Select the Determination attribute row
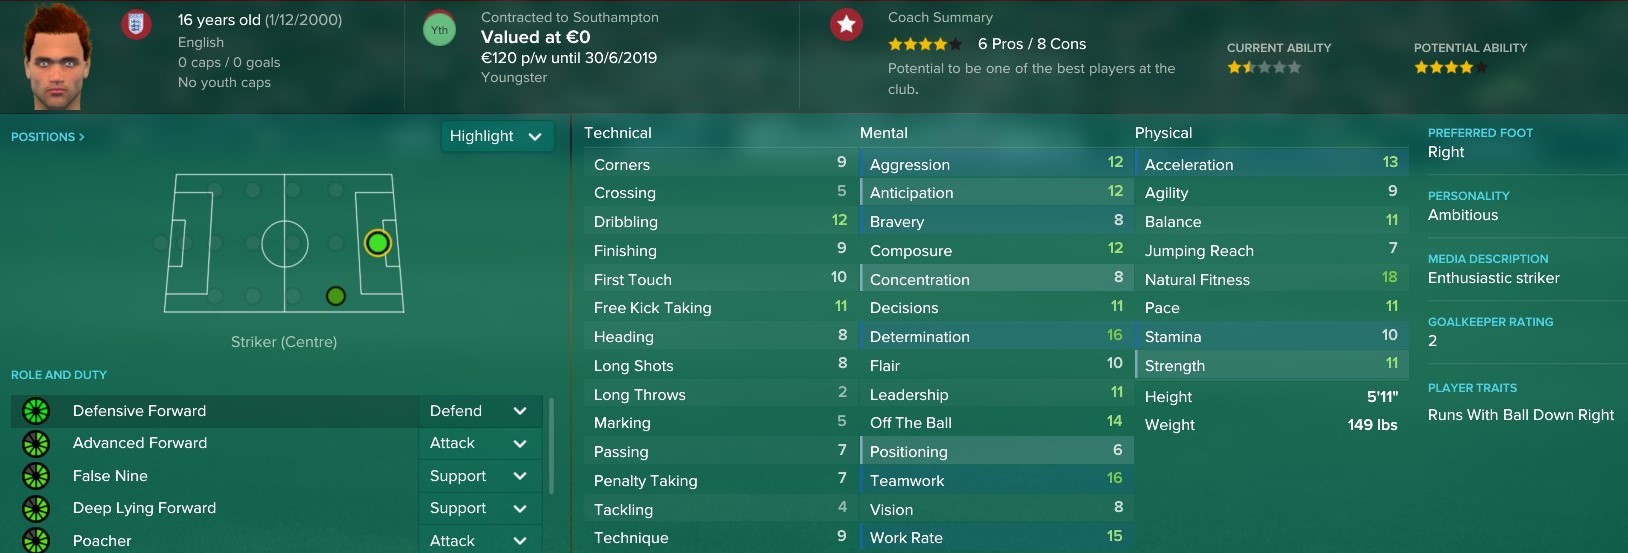 (996, 336)
